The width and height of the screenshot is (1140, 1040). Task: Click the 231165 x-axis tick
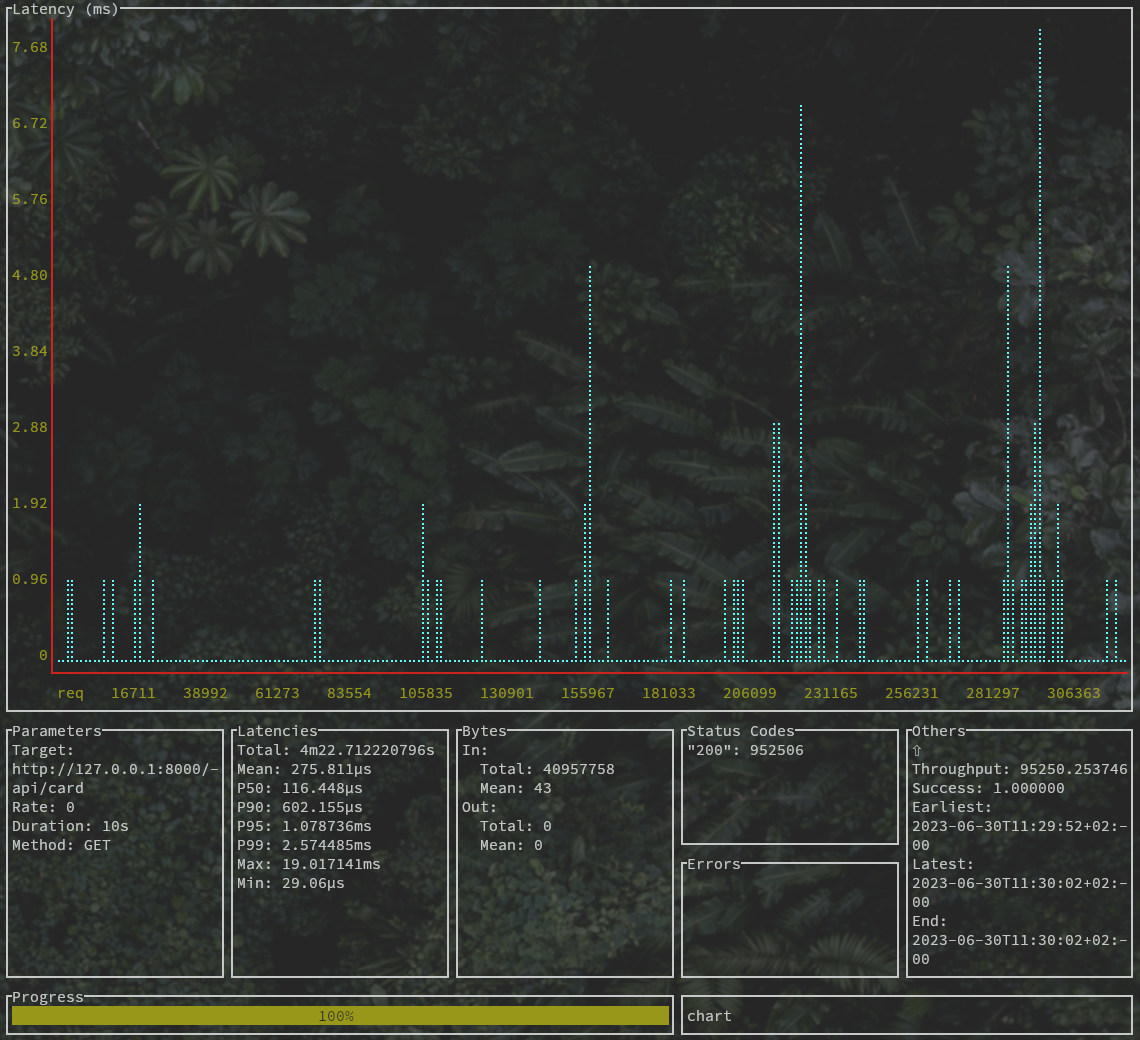pos(831,693)
